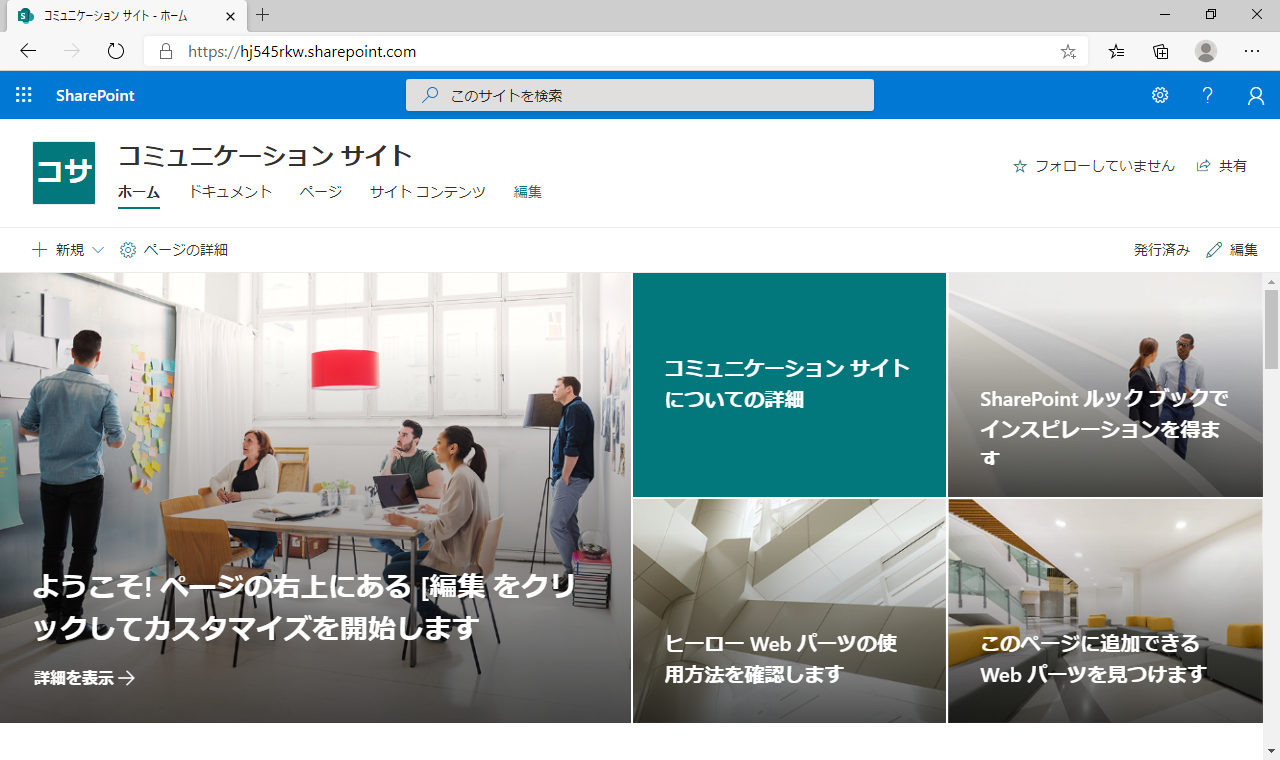Click the plus icon beside 新規
This screenshot has height=760, width=1280.
point(40,250)
